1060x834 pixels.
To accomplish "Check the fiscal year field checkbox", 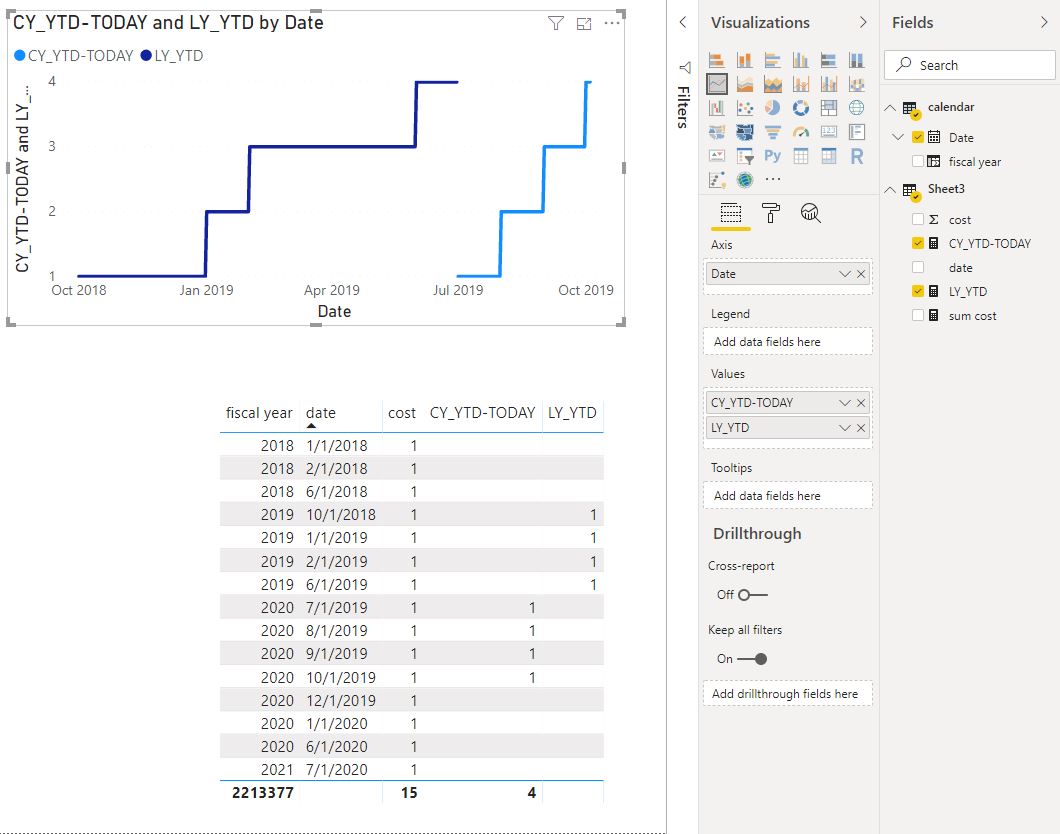I will 917,161.
